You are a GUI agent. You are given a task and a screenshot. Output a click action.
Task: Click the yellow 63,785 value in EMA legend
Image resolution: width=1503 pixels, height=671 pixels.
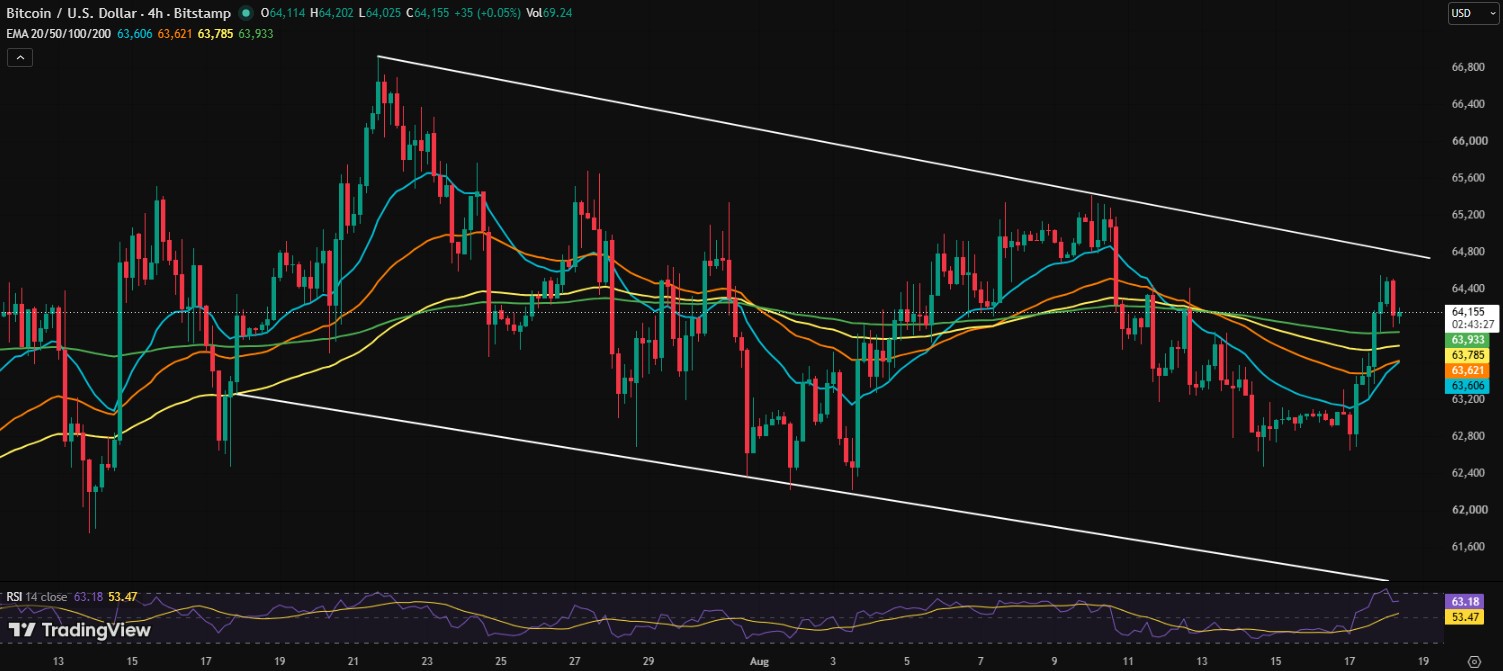point(215,34)
